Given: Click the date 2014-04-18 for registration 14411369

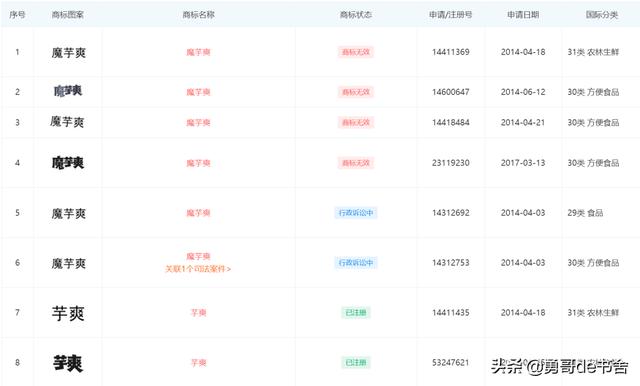Looking at the screenshot, I should pyautogui.click(x=523, y=52).
